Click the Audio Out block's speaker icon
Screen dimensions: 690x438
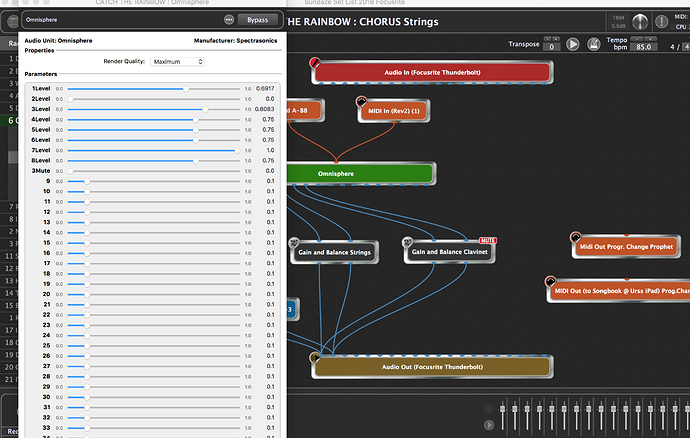click(315, 357)
